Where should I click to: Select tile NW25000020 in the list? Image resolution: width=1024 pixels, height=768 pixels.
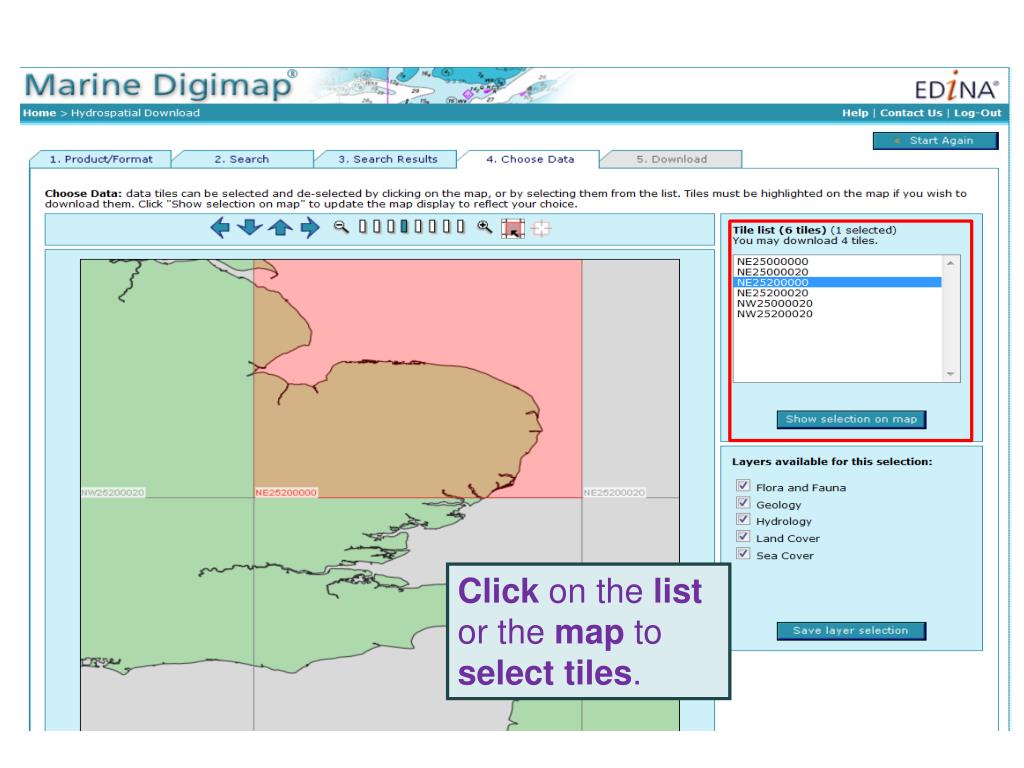click(838, 303)
